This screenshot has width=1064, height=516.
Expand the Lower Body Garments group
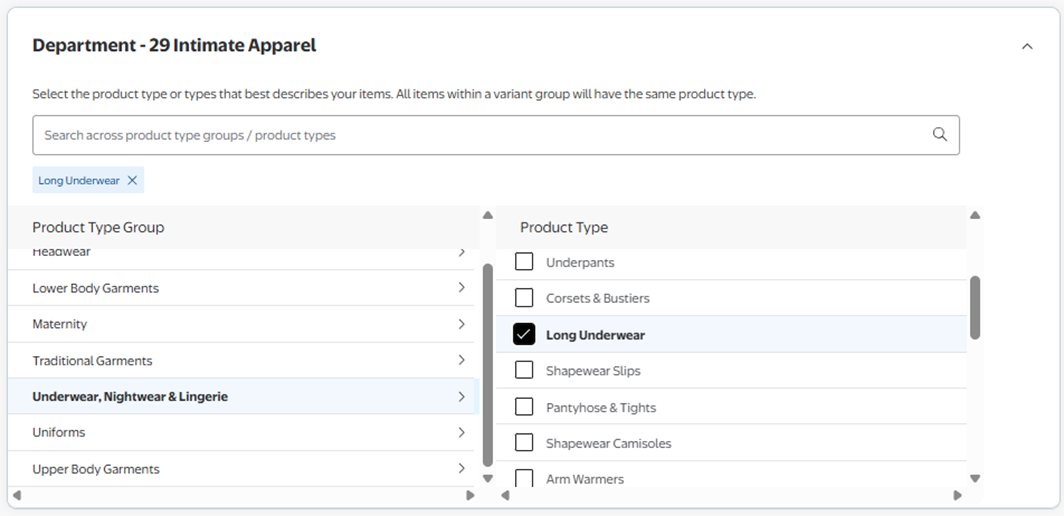click(461, 288)
